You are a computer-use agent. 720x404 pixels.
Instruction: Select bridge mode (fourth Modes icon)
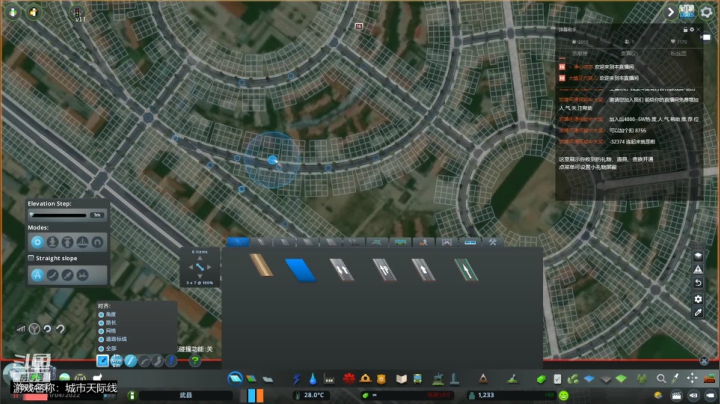[82, 241]
